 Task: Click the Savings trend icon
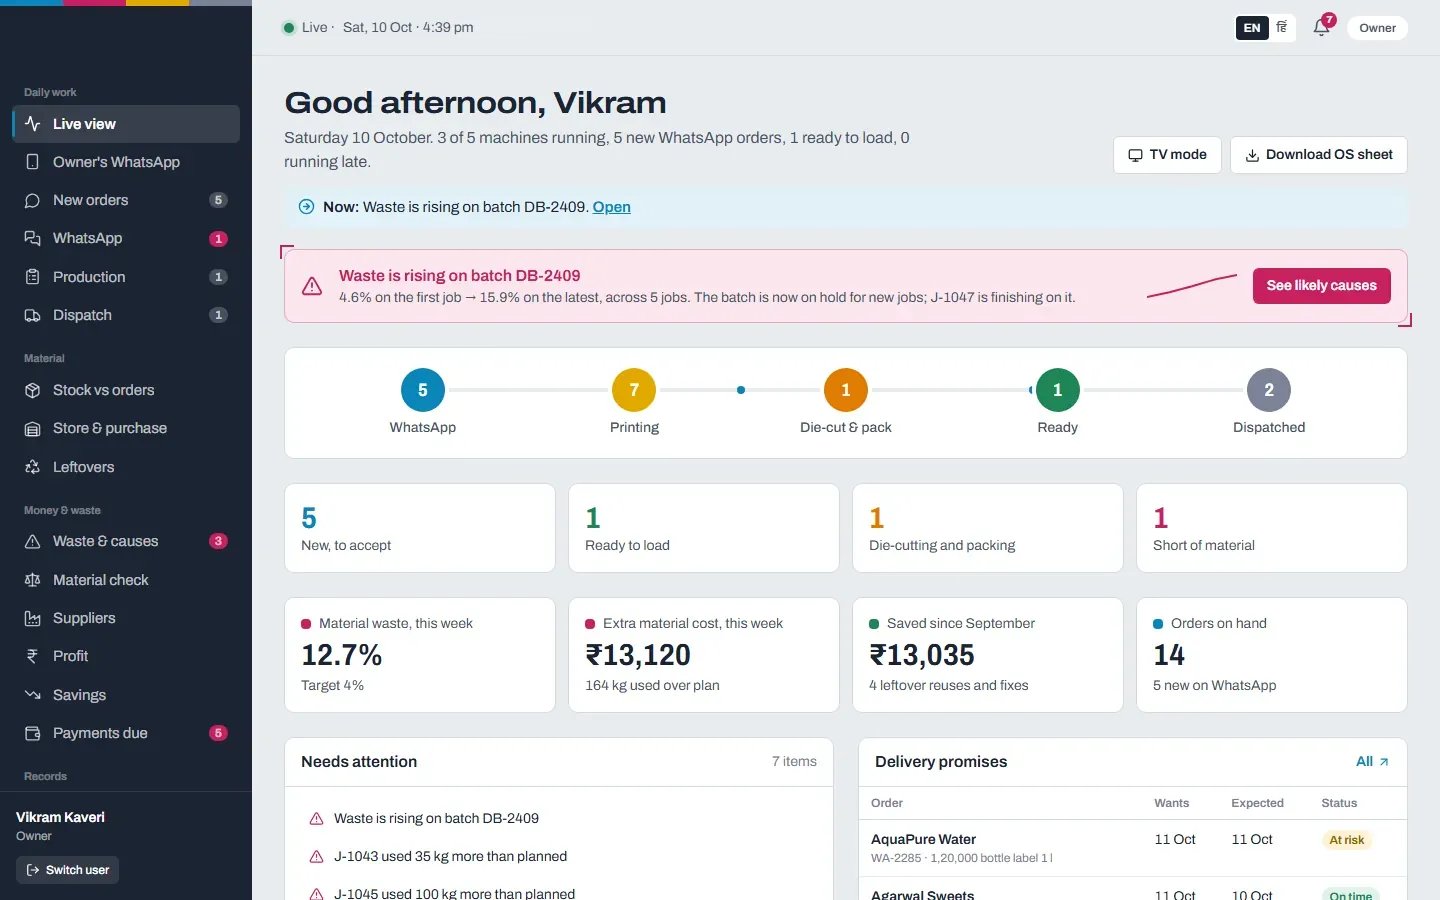(32, 695)
